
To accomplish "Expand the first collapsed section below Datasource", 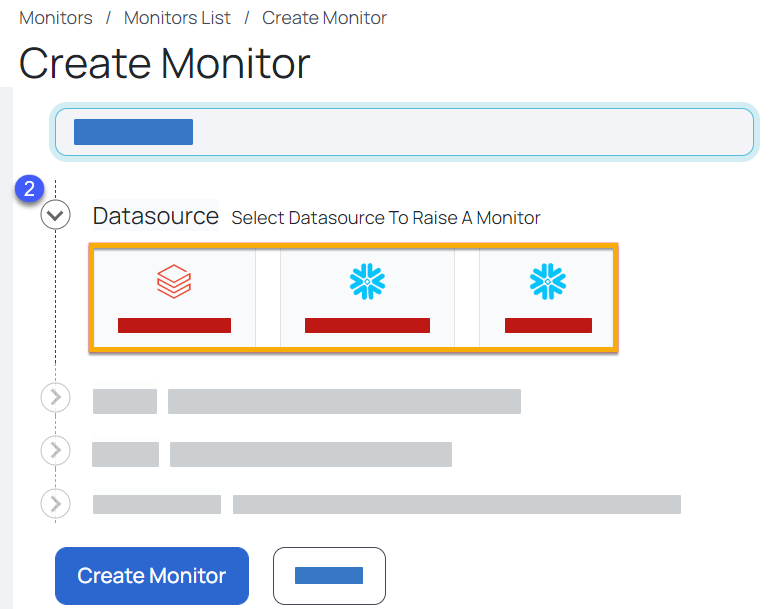I will coord(55,397).
